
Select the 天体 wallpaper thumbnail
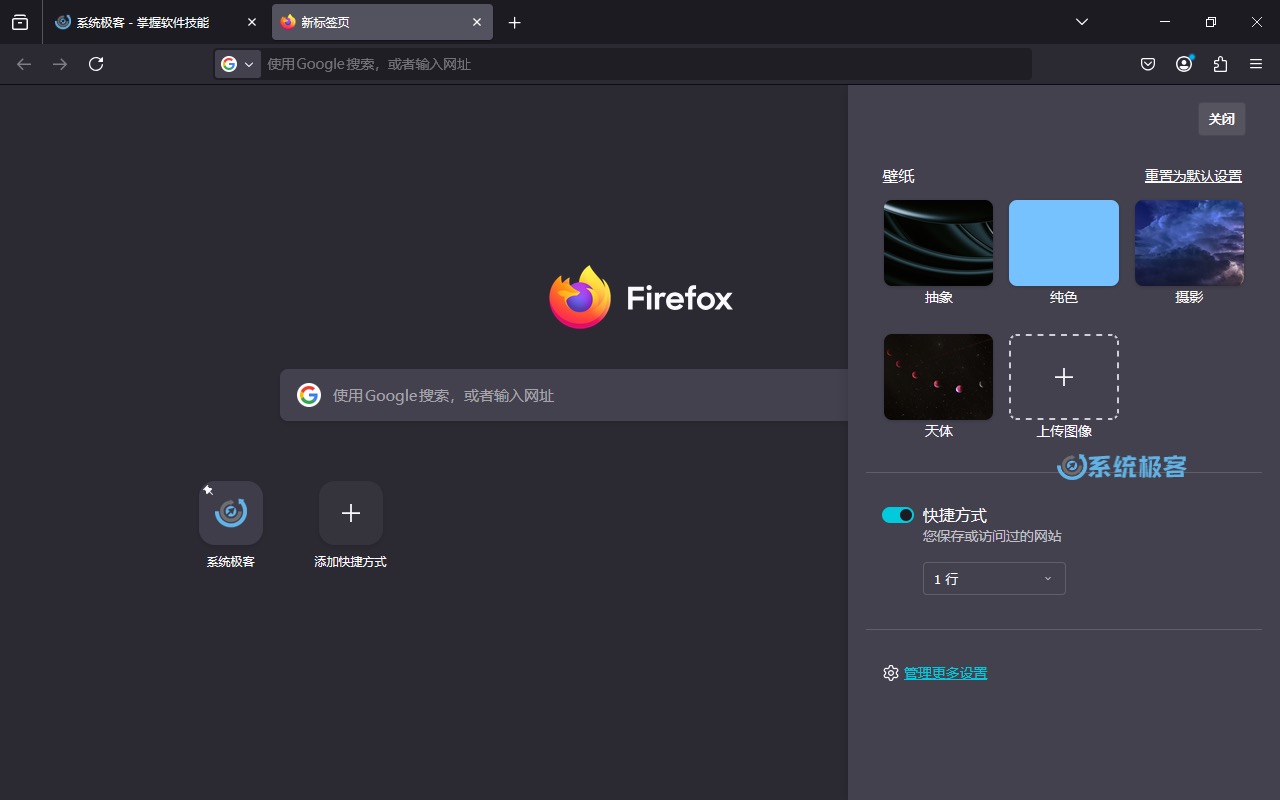(938, 377)
